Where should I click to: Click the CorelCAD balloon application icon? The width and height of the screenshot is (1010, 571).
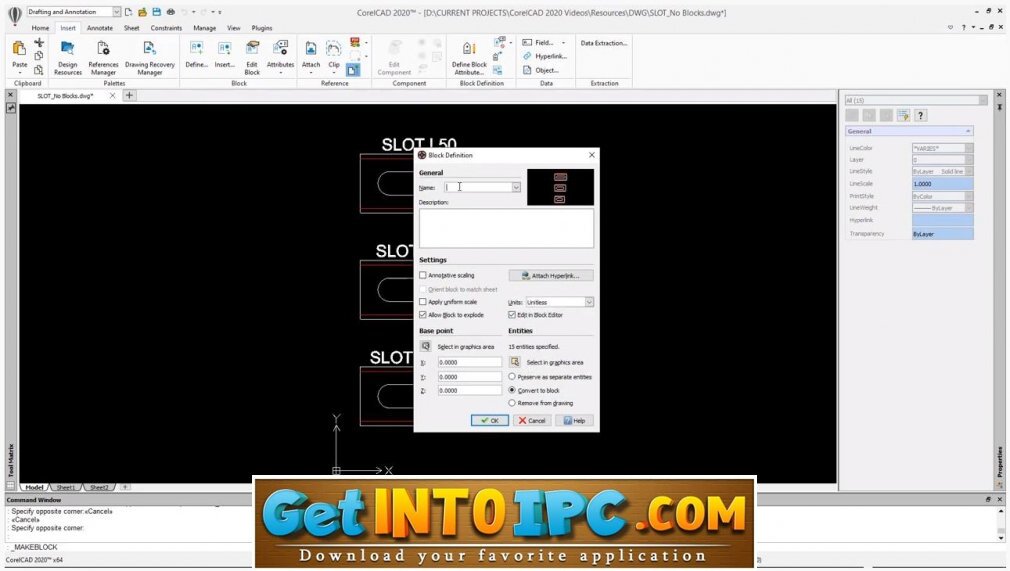pos(14,15)
